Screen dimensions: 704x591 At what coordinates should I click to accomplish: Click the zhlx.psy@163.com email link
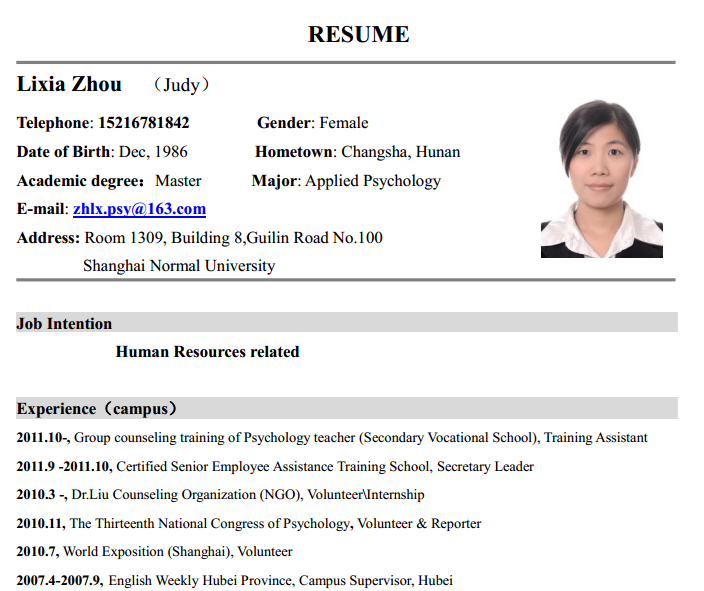coord(139,209)
